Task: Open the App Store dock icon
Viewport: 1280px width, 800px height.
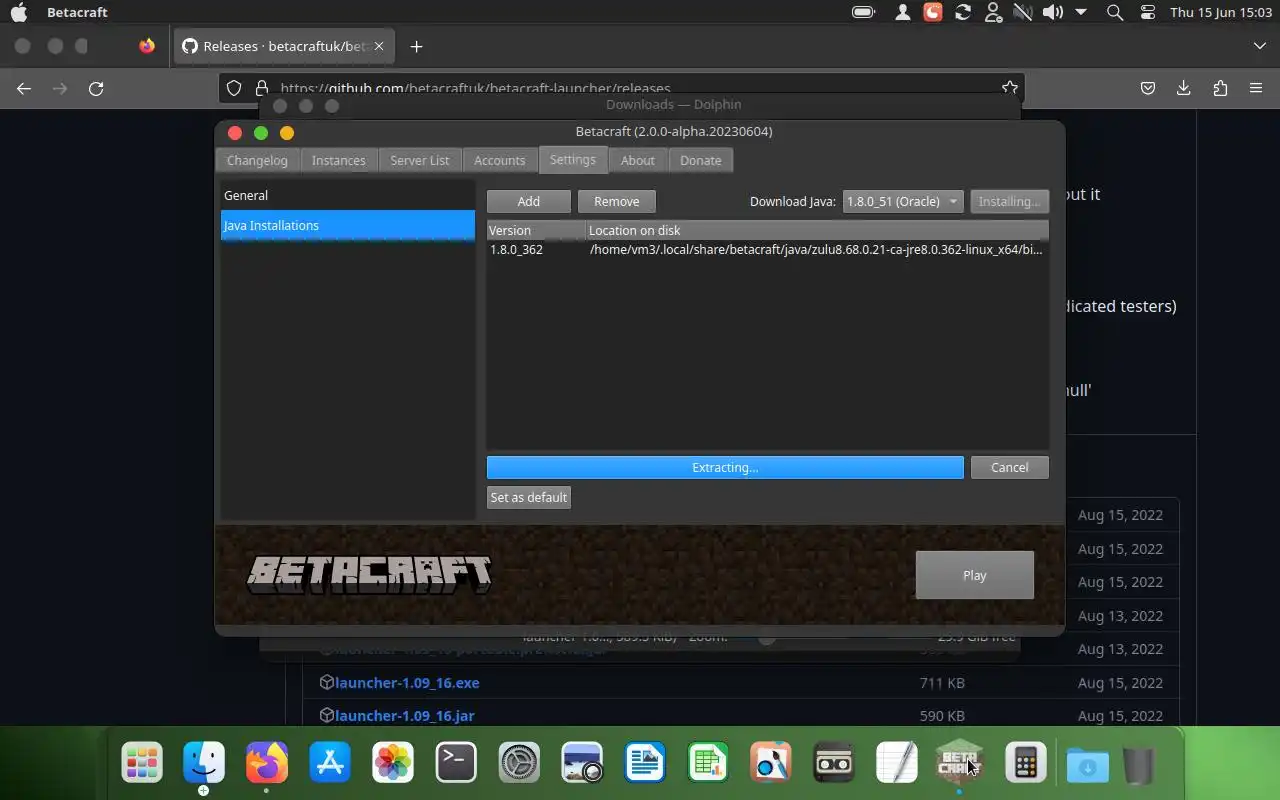Action: (x=330, y=763)
